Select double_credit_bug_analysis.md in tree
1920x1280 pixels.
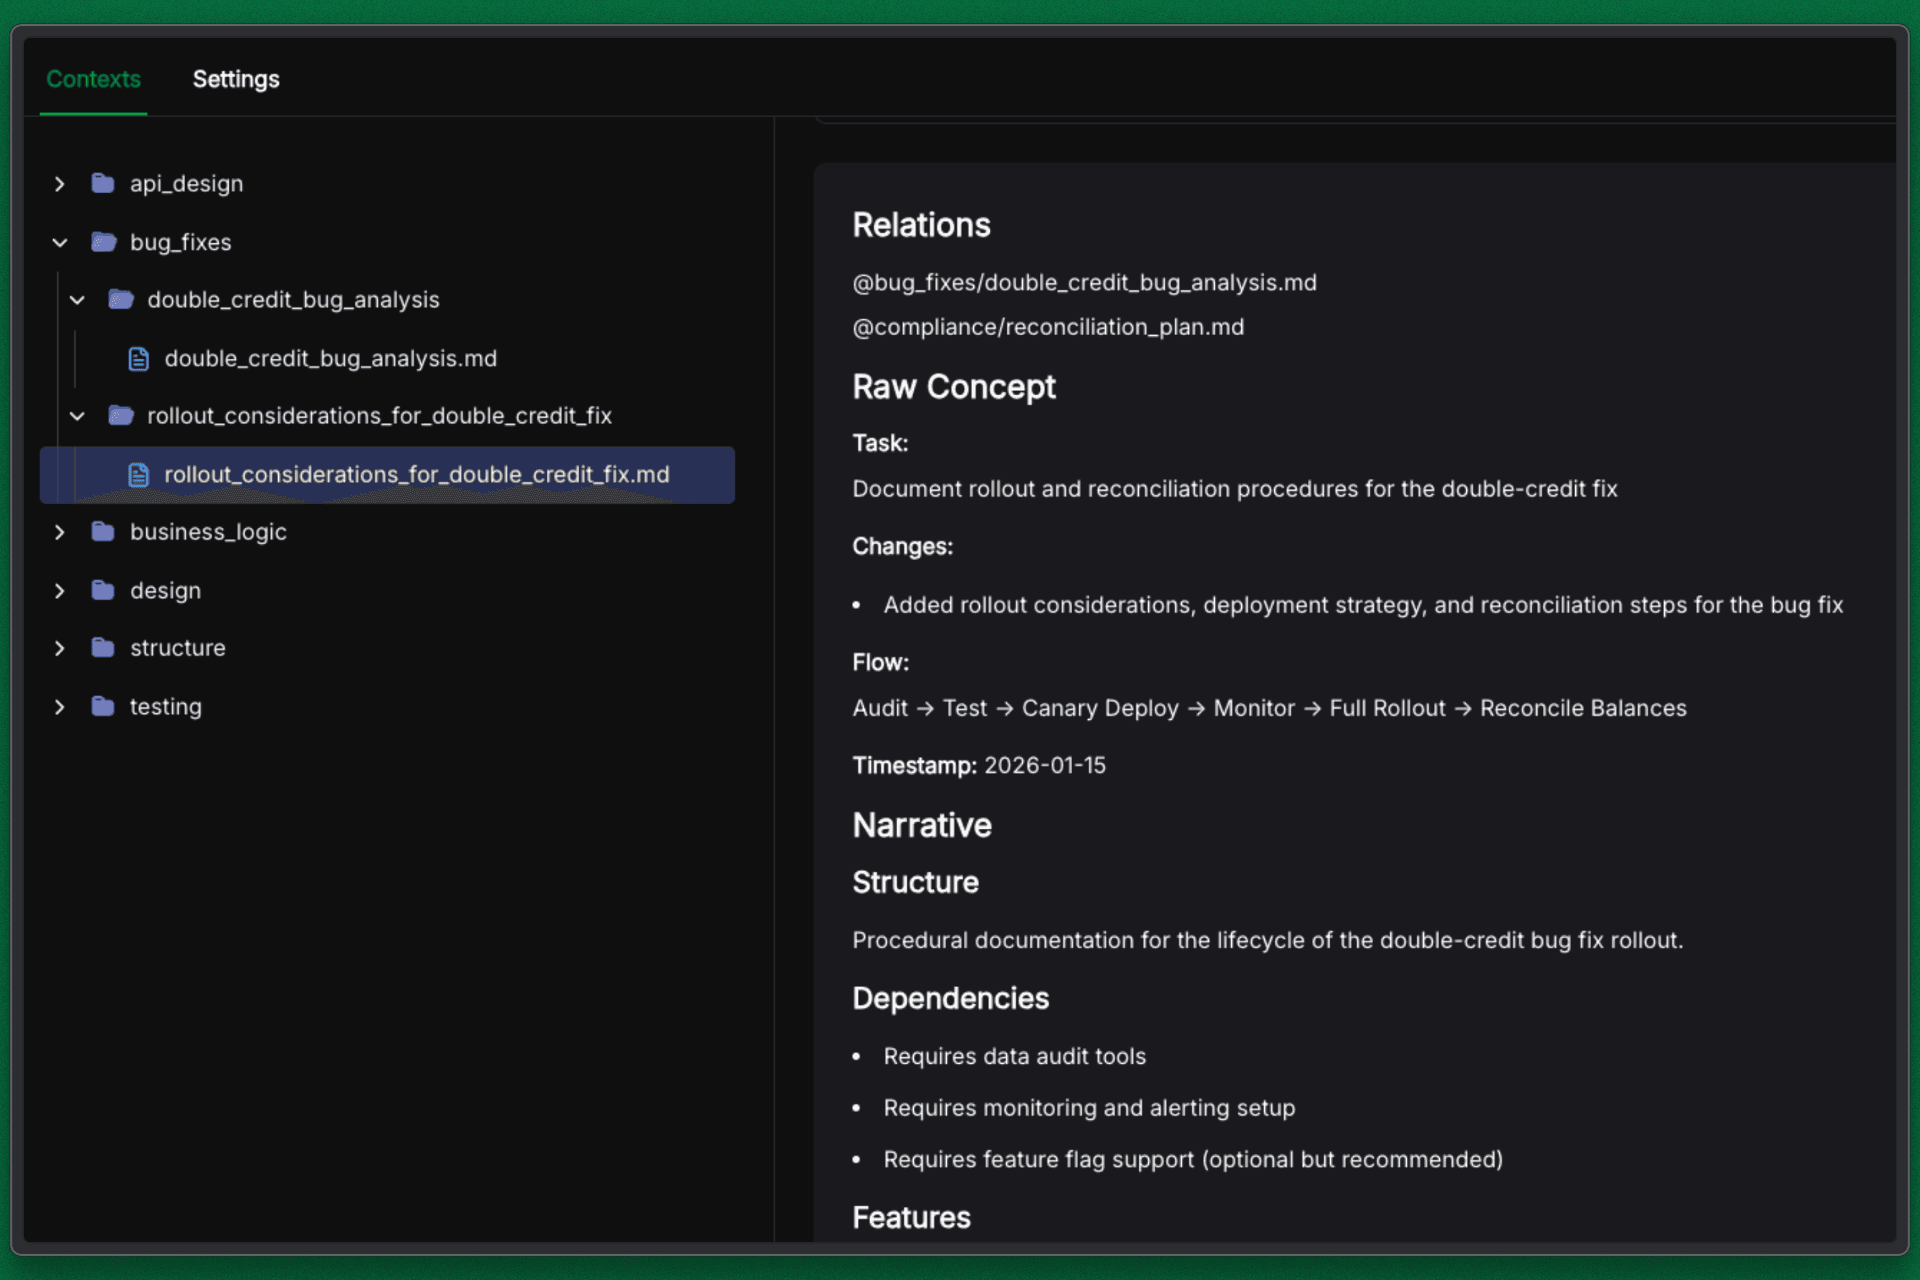pyautogui.click(x=330, y=359)
